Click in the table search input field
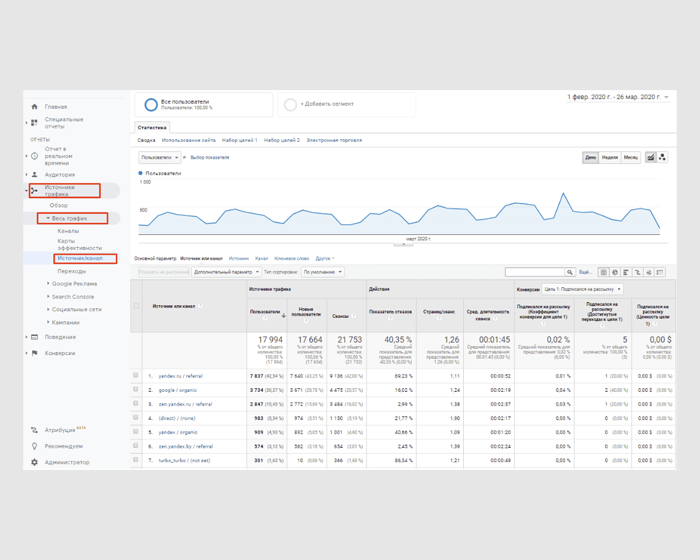This screenshot has width=700, height=560. click(535, 272)
